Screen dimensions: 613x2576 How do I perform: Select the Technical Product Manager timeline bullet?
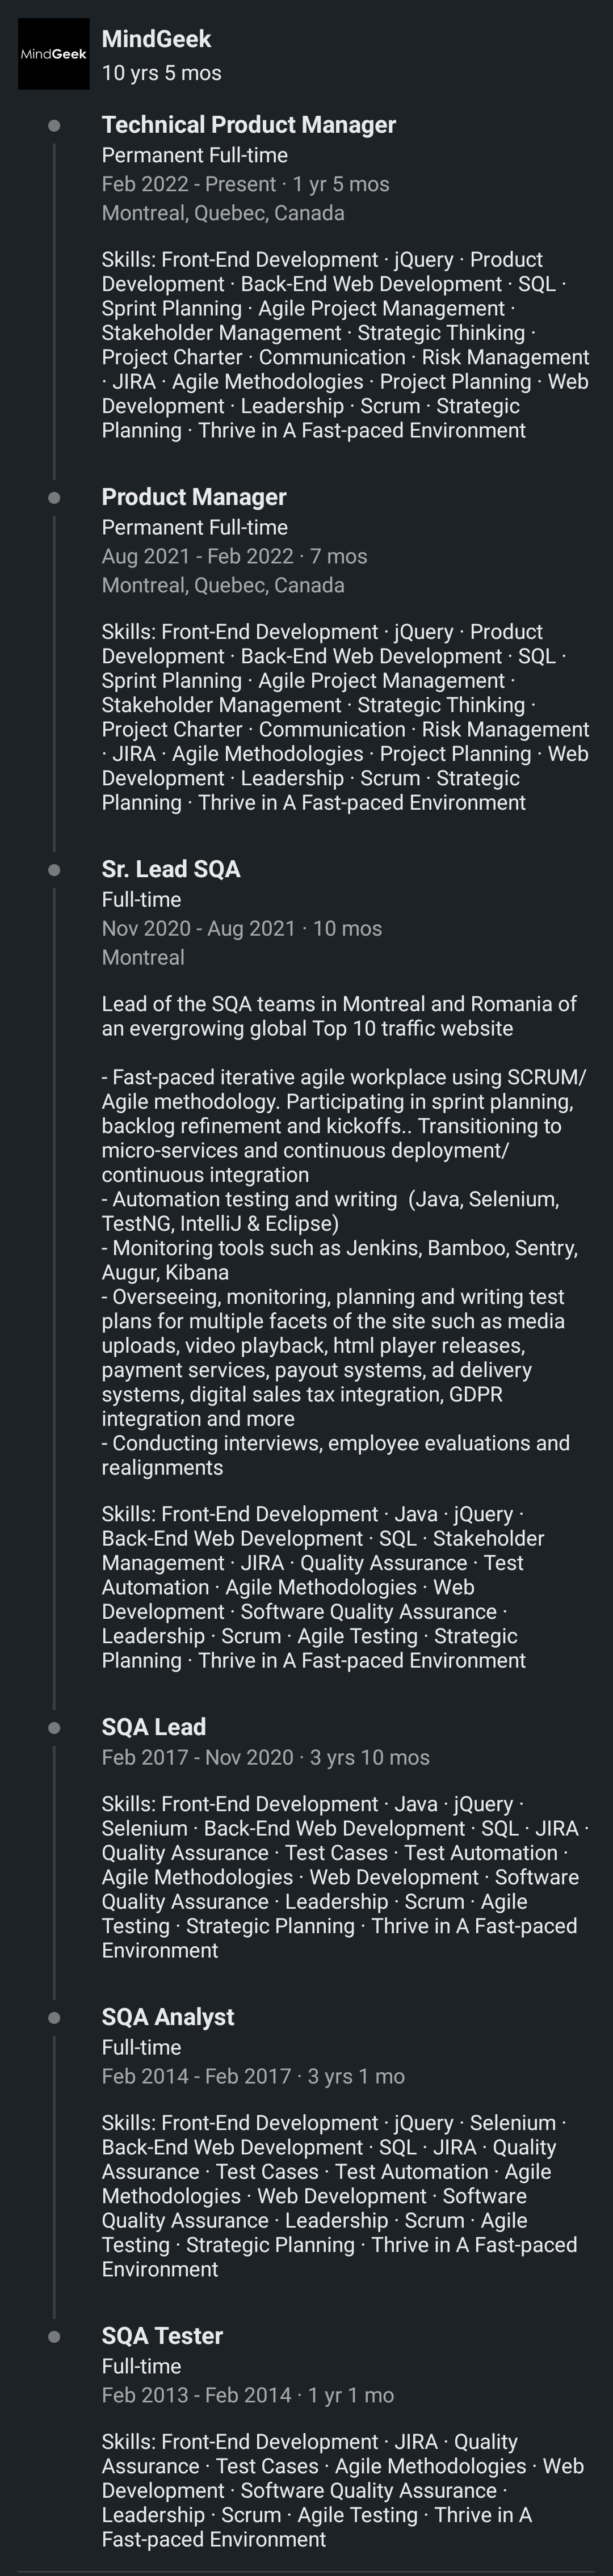click(54, 125)
